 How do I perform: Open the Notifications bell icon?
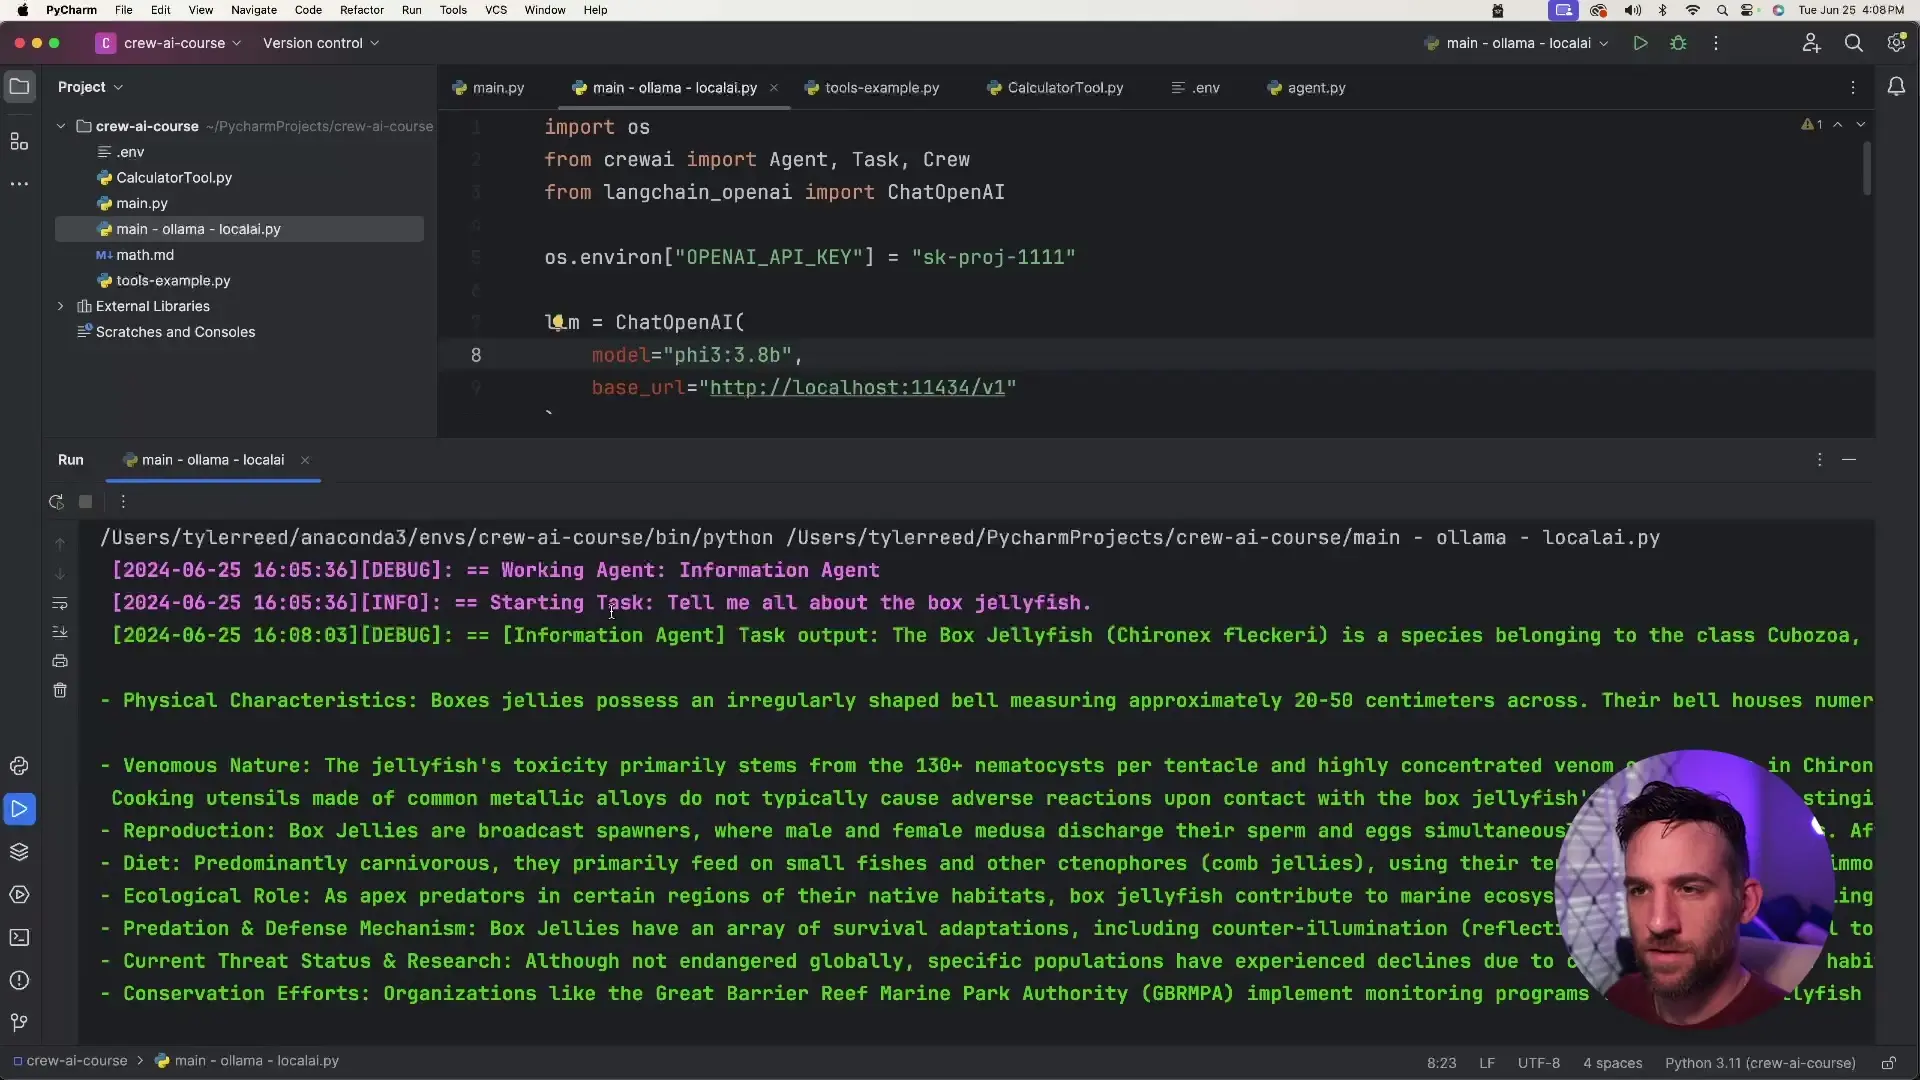coord(1896,88)
